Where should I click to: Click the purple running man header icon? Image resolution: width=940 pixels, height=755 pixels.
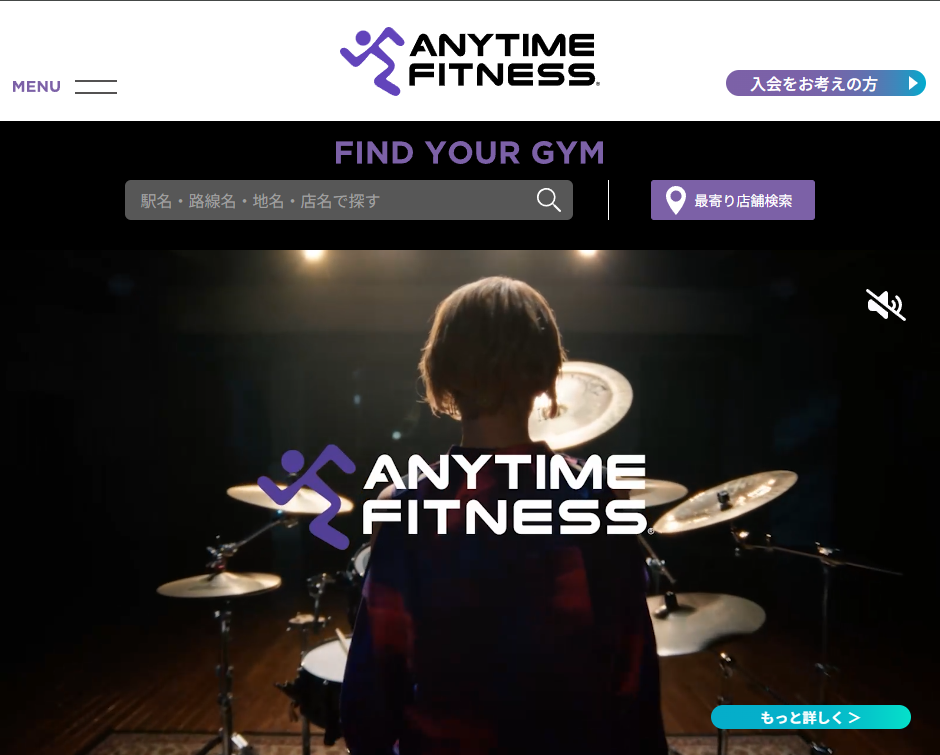point(372,61)
